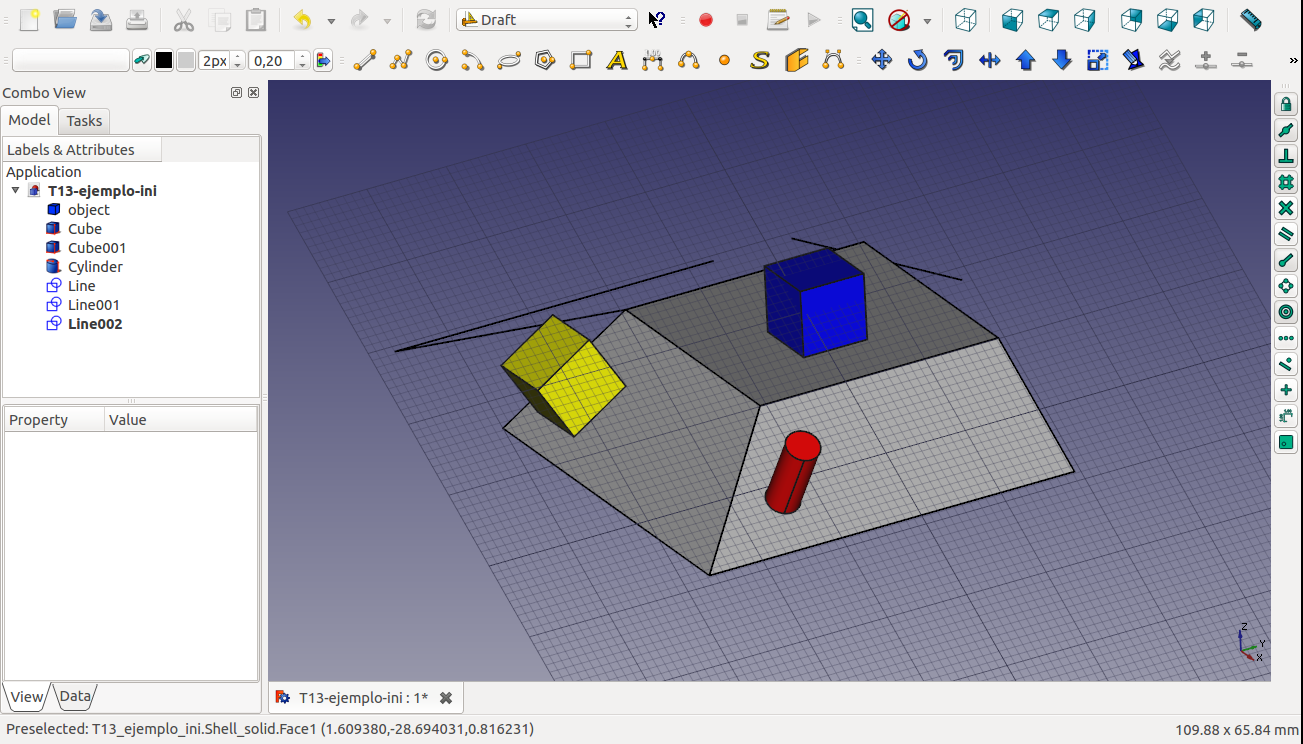Screen dimensions: 1303x744
Task: Toggle the snap lock button
Action: coord(1286,105)
